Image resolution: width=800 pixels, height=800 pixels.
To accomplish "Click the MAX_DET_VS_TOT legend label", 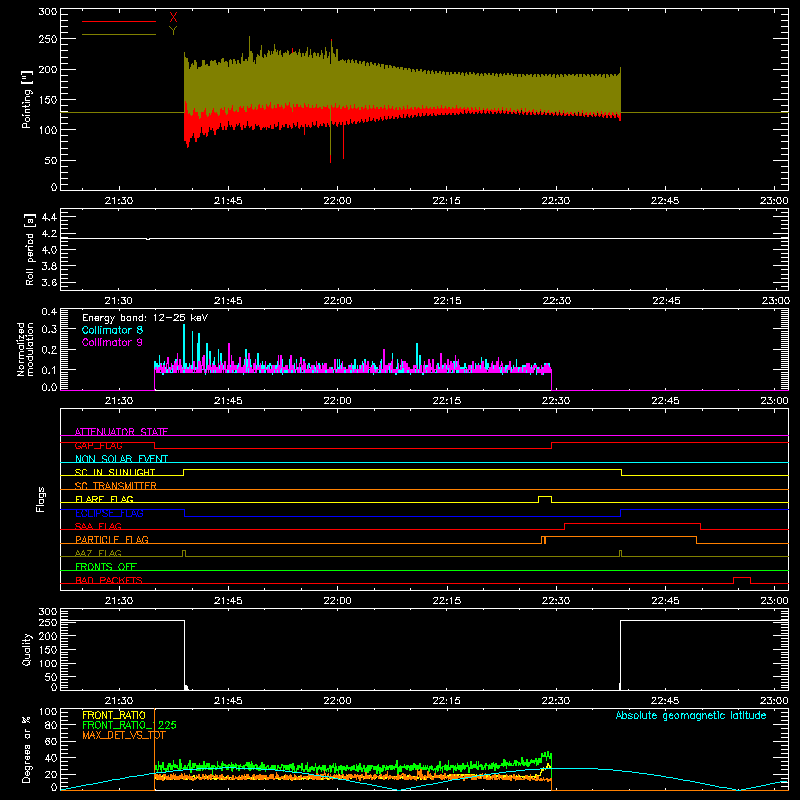I will (124, 735).
